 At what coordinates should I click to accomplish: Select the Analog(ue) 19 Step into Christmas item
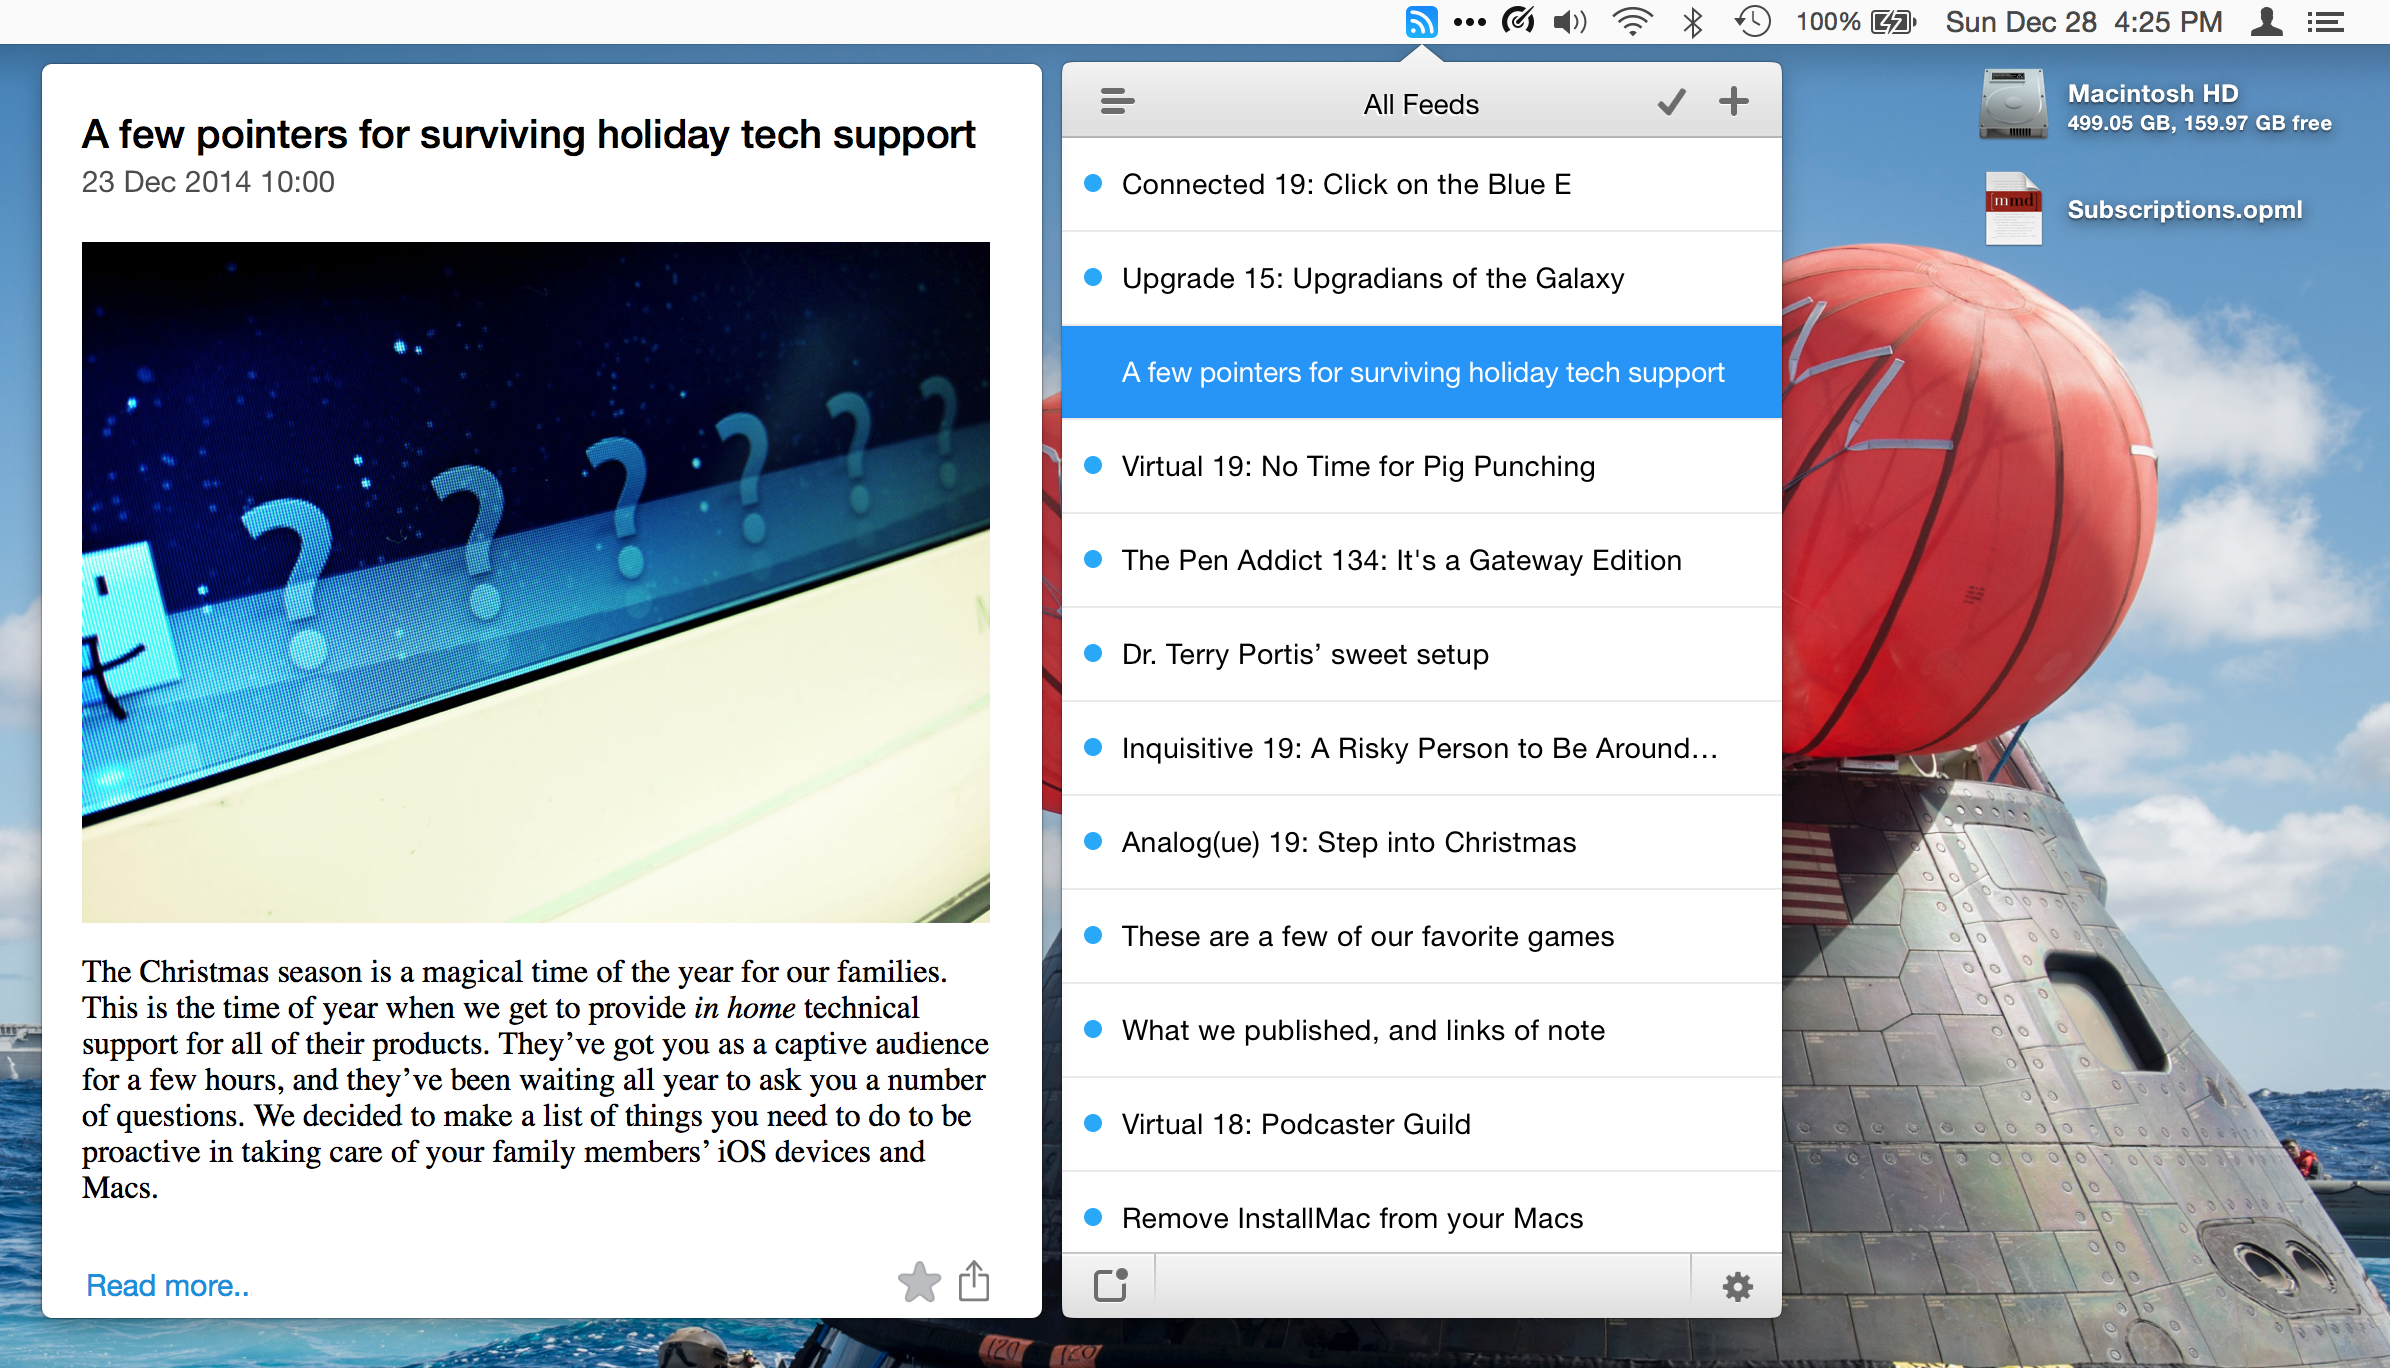pyautogui.click(x=1423, y=841)
